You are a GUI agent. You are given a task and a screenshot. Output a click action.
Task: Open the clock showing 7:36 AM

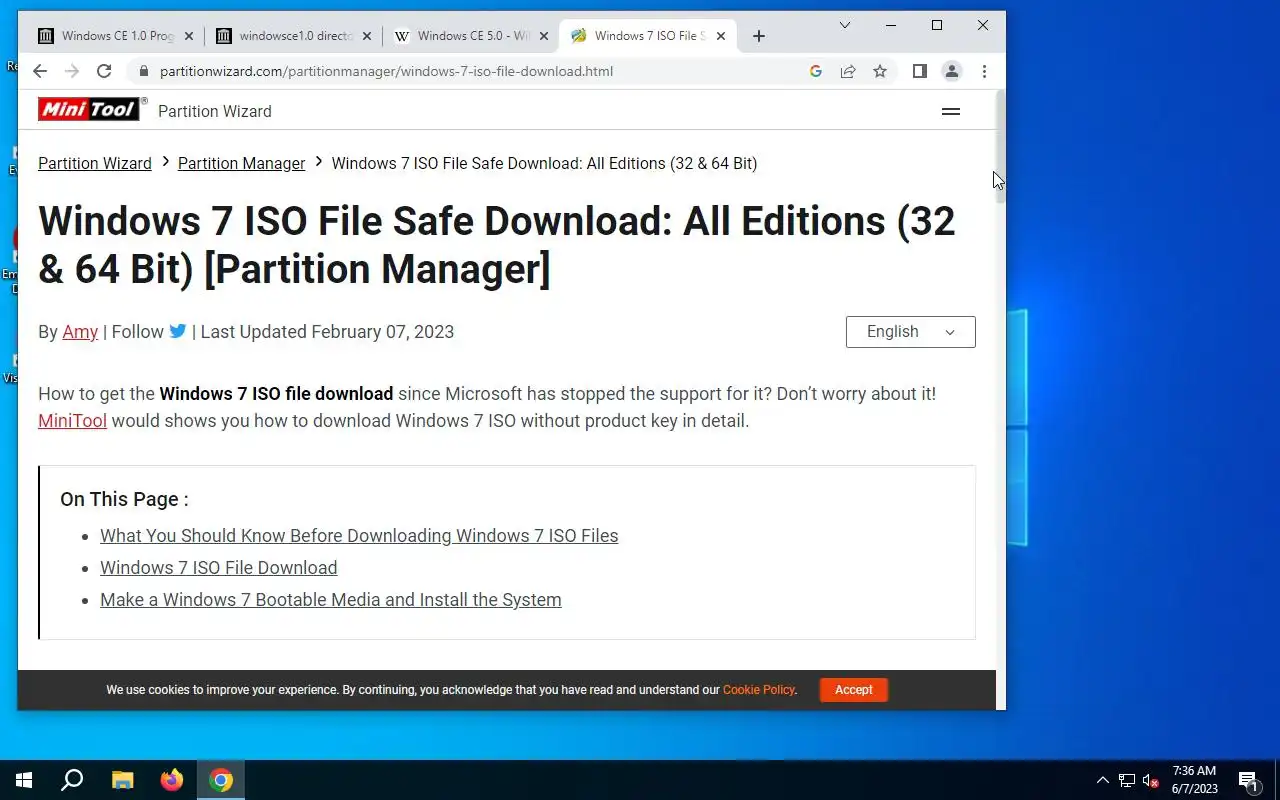tap(1194, 780)
